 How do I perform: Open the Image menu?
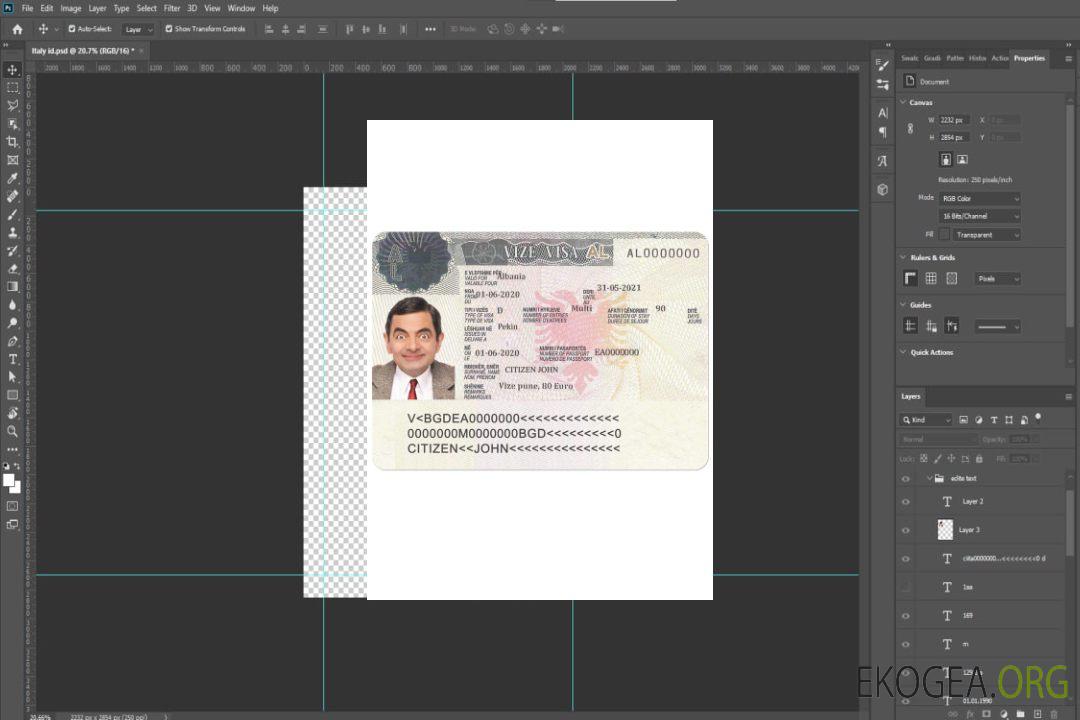(x=70, y=8)
